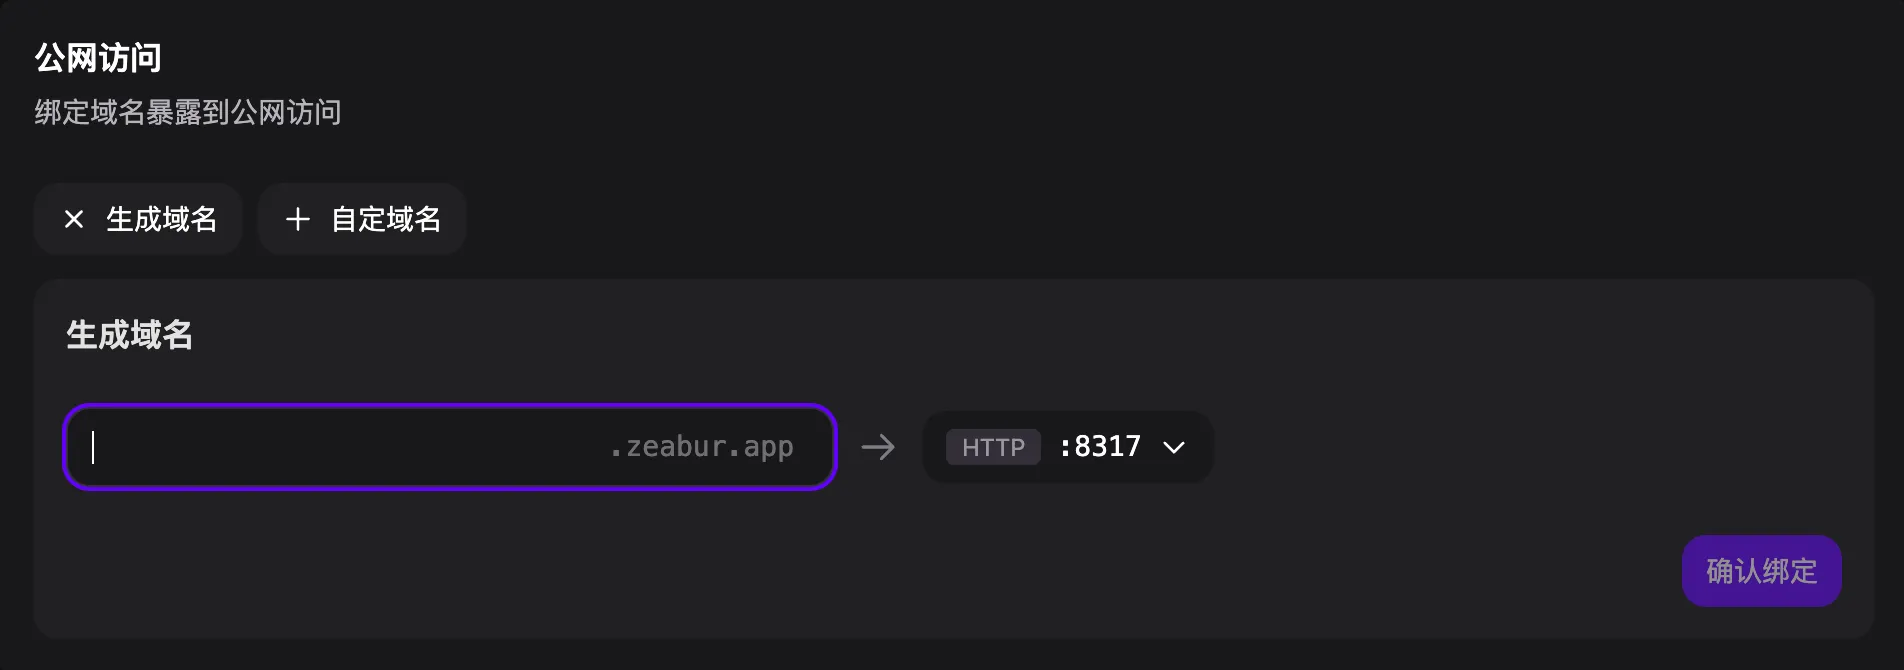
Task: Click the 生成域名 label in the top button
Action: coord(161,219)
